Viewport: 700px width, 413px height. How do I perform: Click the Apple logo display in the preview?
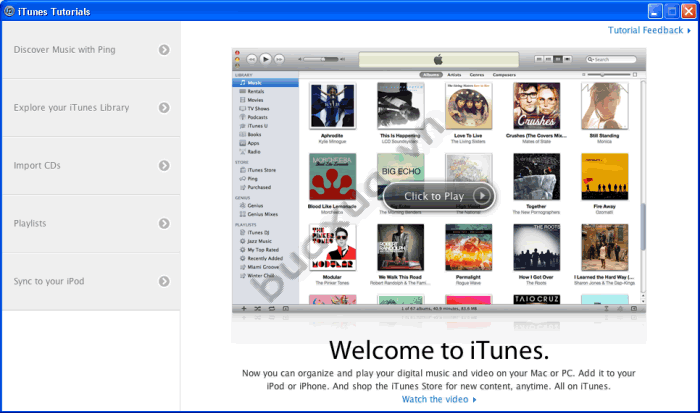pyautogui.click(x=439, y=59)
